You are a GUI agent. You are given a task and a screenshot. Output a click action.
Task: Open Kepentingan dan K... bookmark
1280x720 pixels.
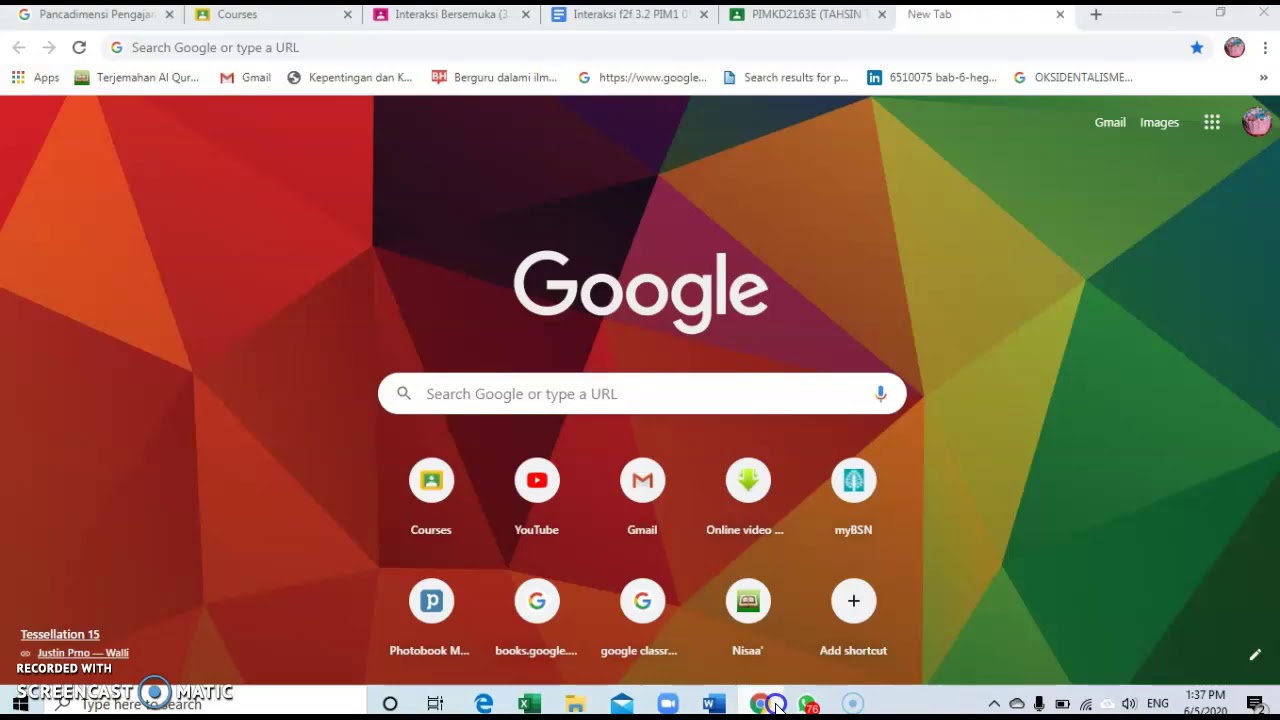coord(349,77)
